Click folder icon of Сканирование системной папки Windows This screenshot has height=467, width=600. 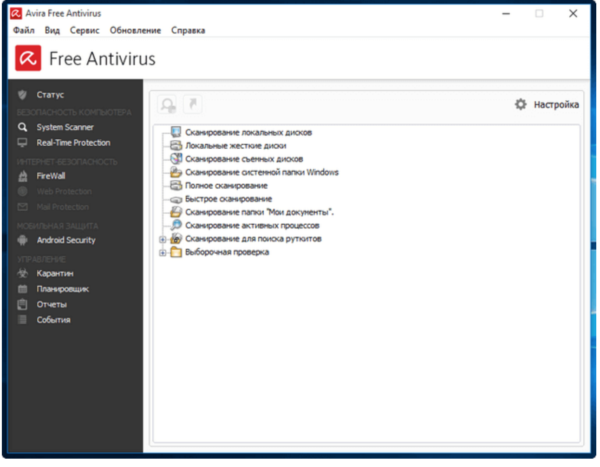(176, 172)
